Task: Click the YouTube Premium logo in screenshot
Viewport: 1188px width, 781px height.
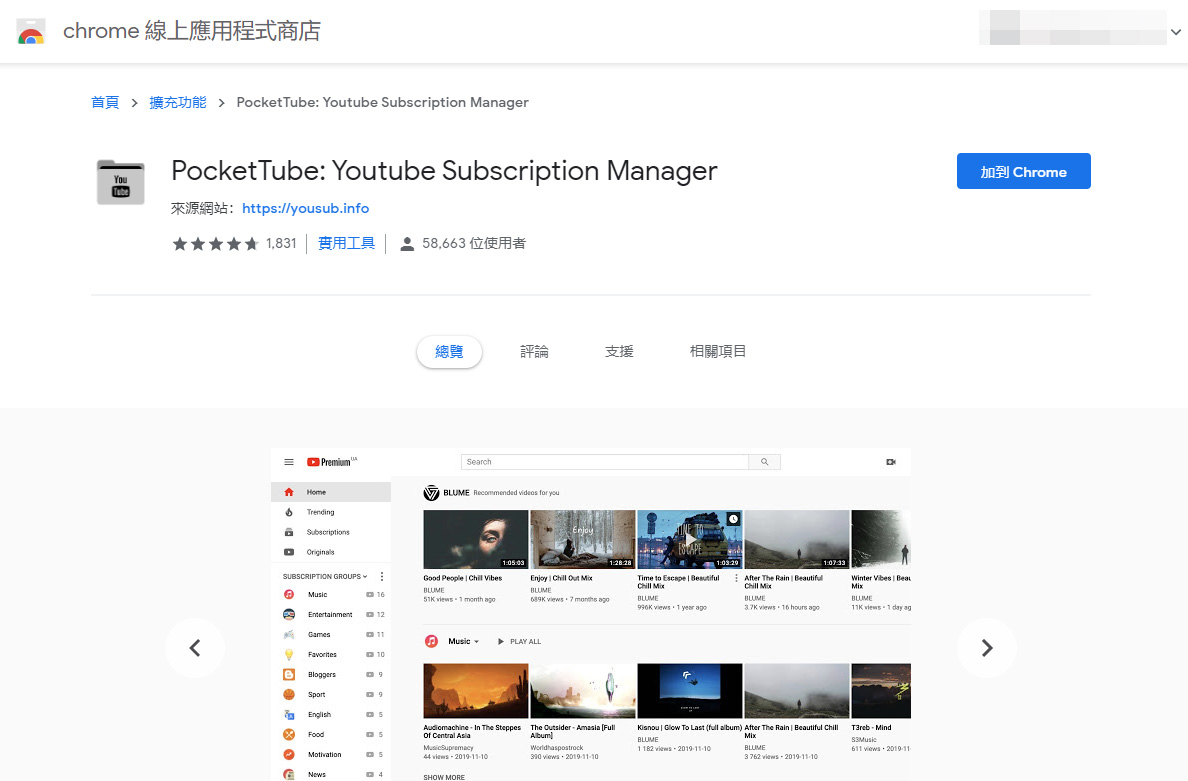Action: point(332,462)
